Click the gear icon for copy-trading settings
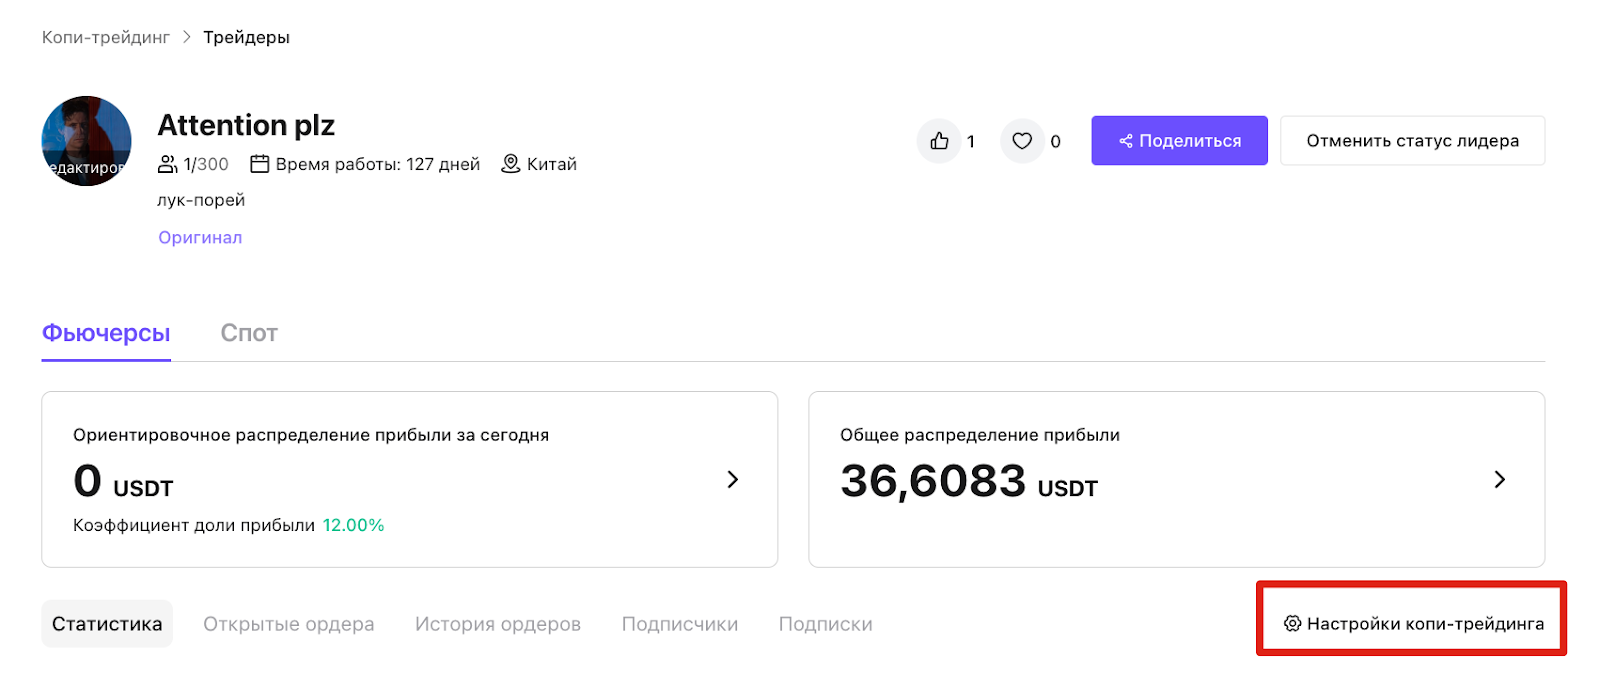The height and width of the screenshot is (673, 1600). [x=1292, y=624]
